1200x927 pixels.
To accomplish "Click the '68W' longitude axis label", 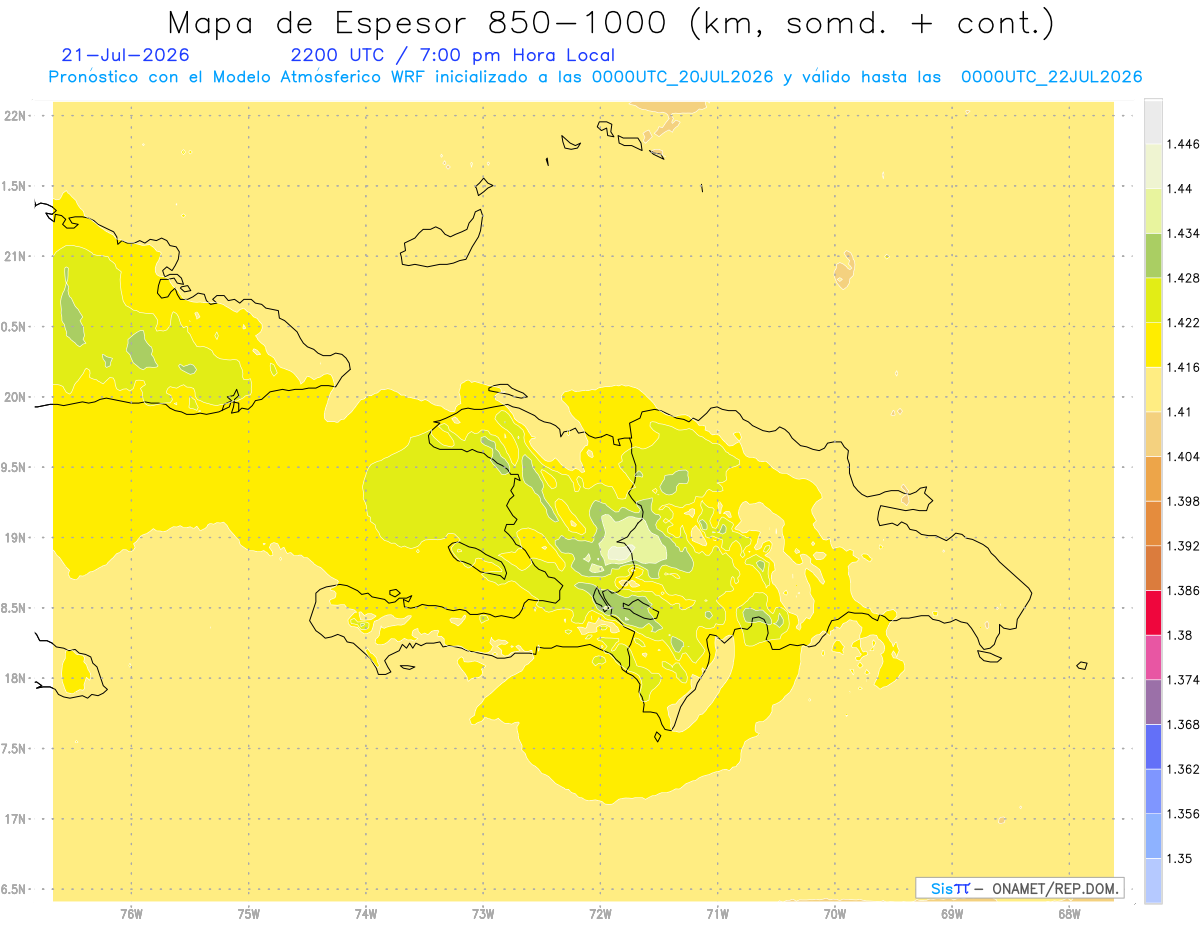I will tap(1069, 914).
